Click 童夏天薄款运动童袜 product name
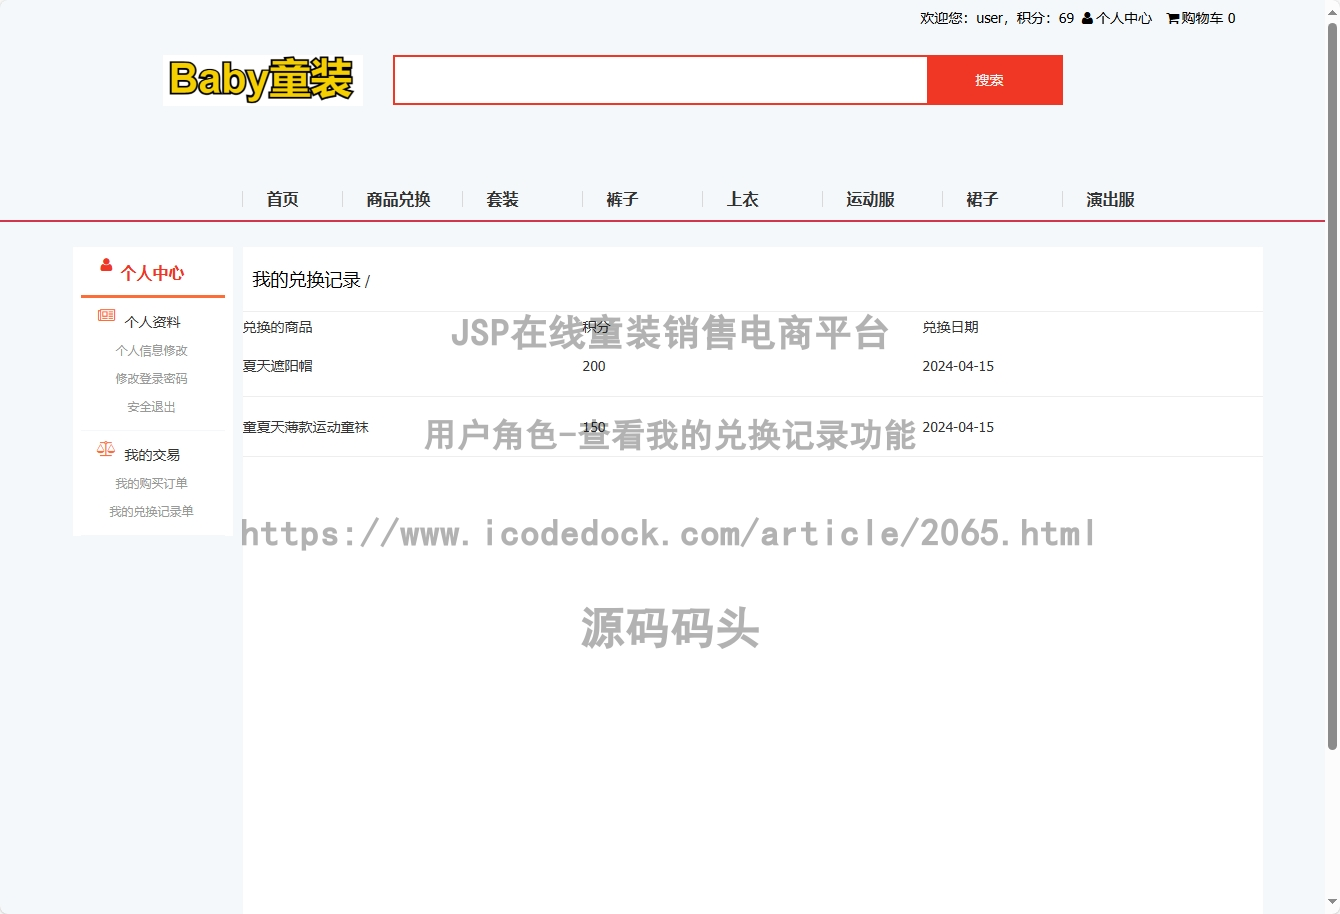The image size is (1340, 914). [306, 427]
